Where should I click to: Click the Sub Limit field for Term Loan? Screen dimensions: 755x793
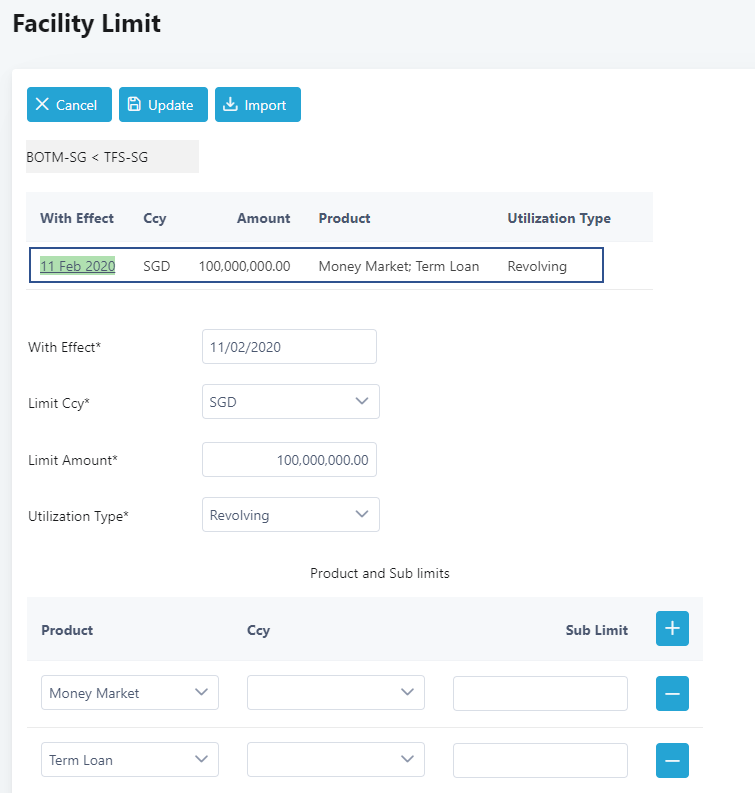coord(540,760)
